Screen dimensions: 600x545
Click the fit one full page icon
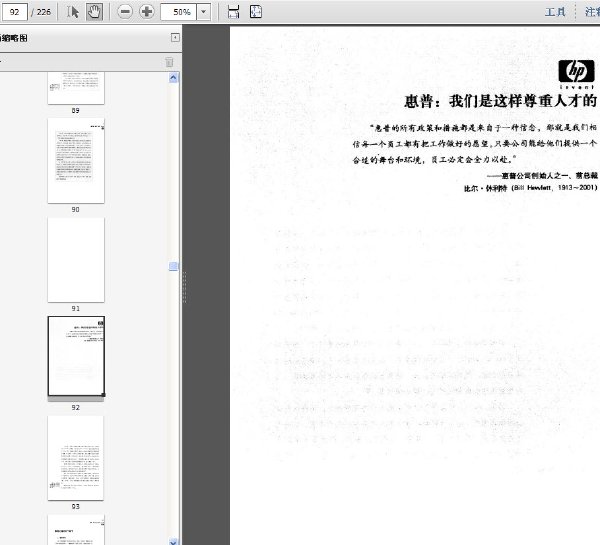(x=256, y=12)
